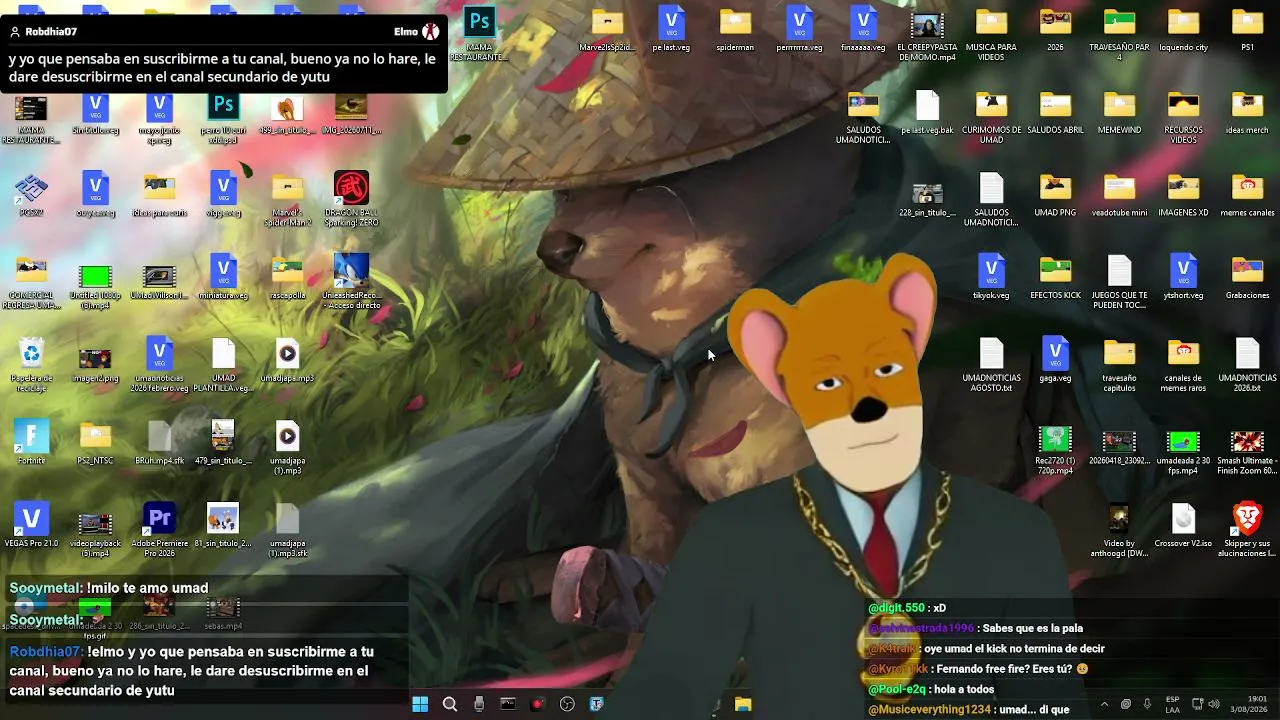
Task: Click the Elmo avatar in alert box
Action: point(431,32)
